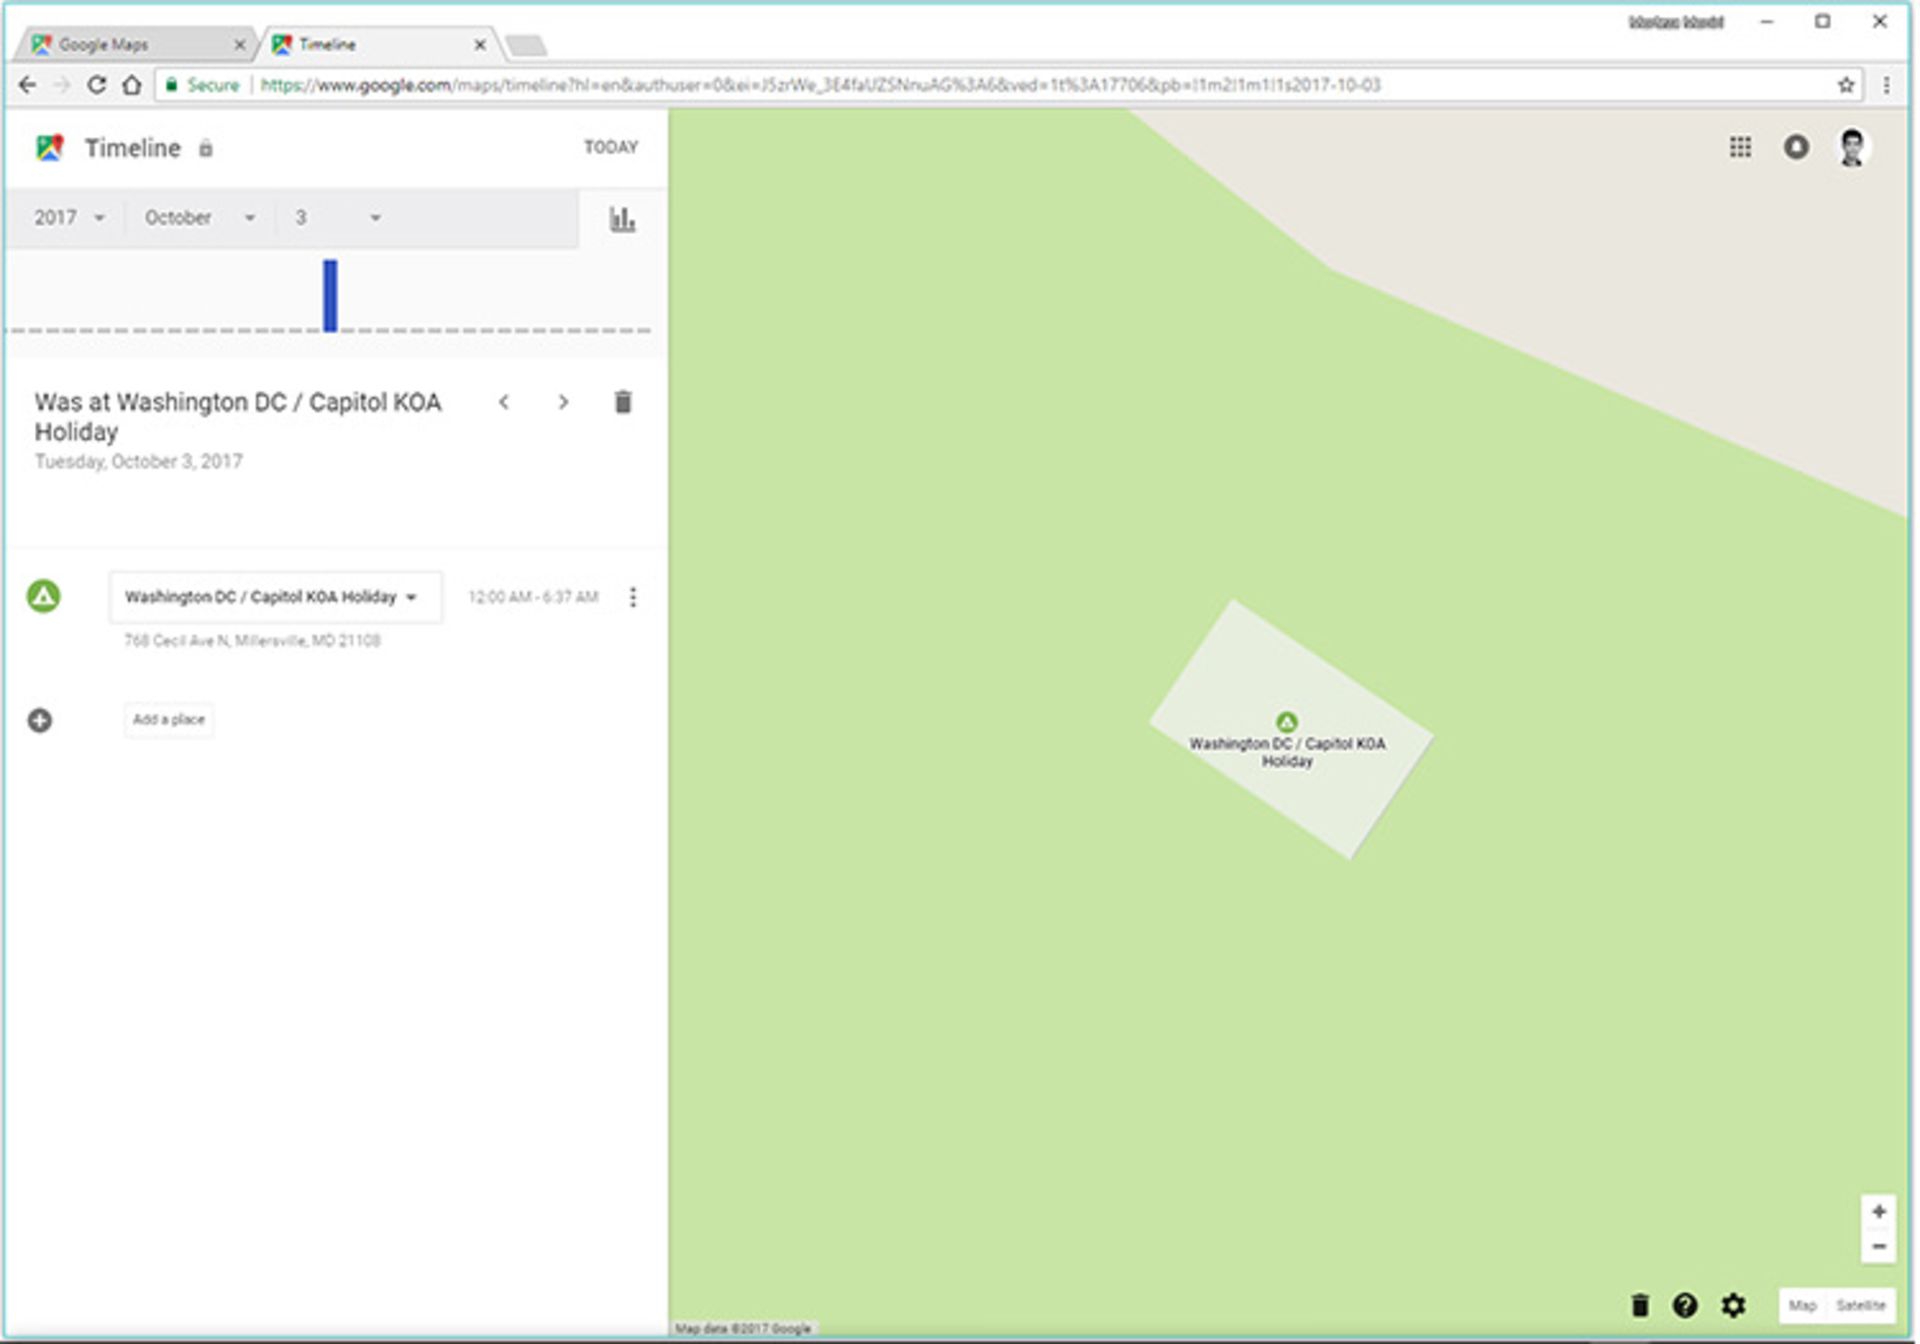Open the Chrome three-dot menu
The height and width of the screenshot is (1344, 1920).
1886,85
